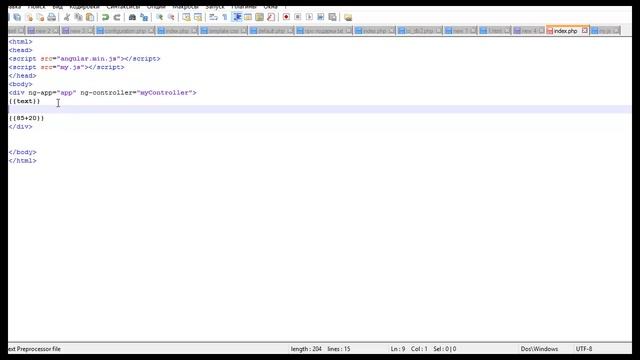Open the Макросы menu
640x360 pixels.
[x=185, y=7]
